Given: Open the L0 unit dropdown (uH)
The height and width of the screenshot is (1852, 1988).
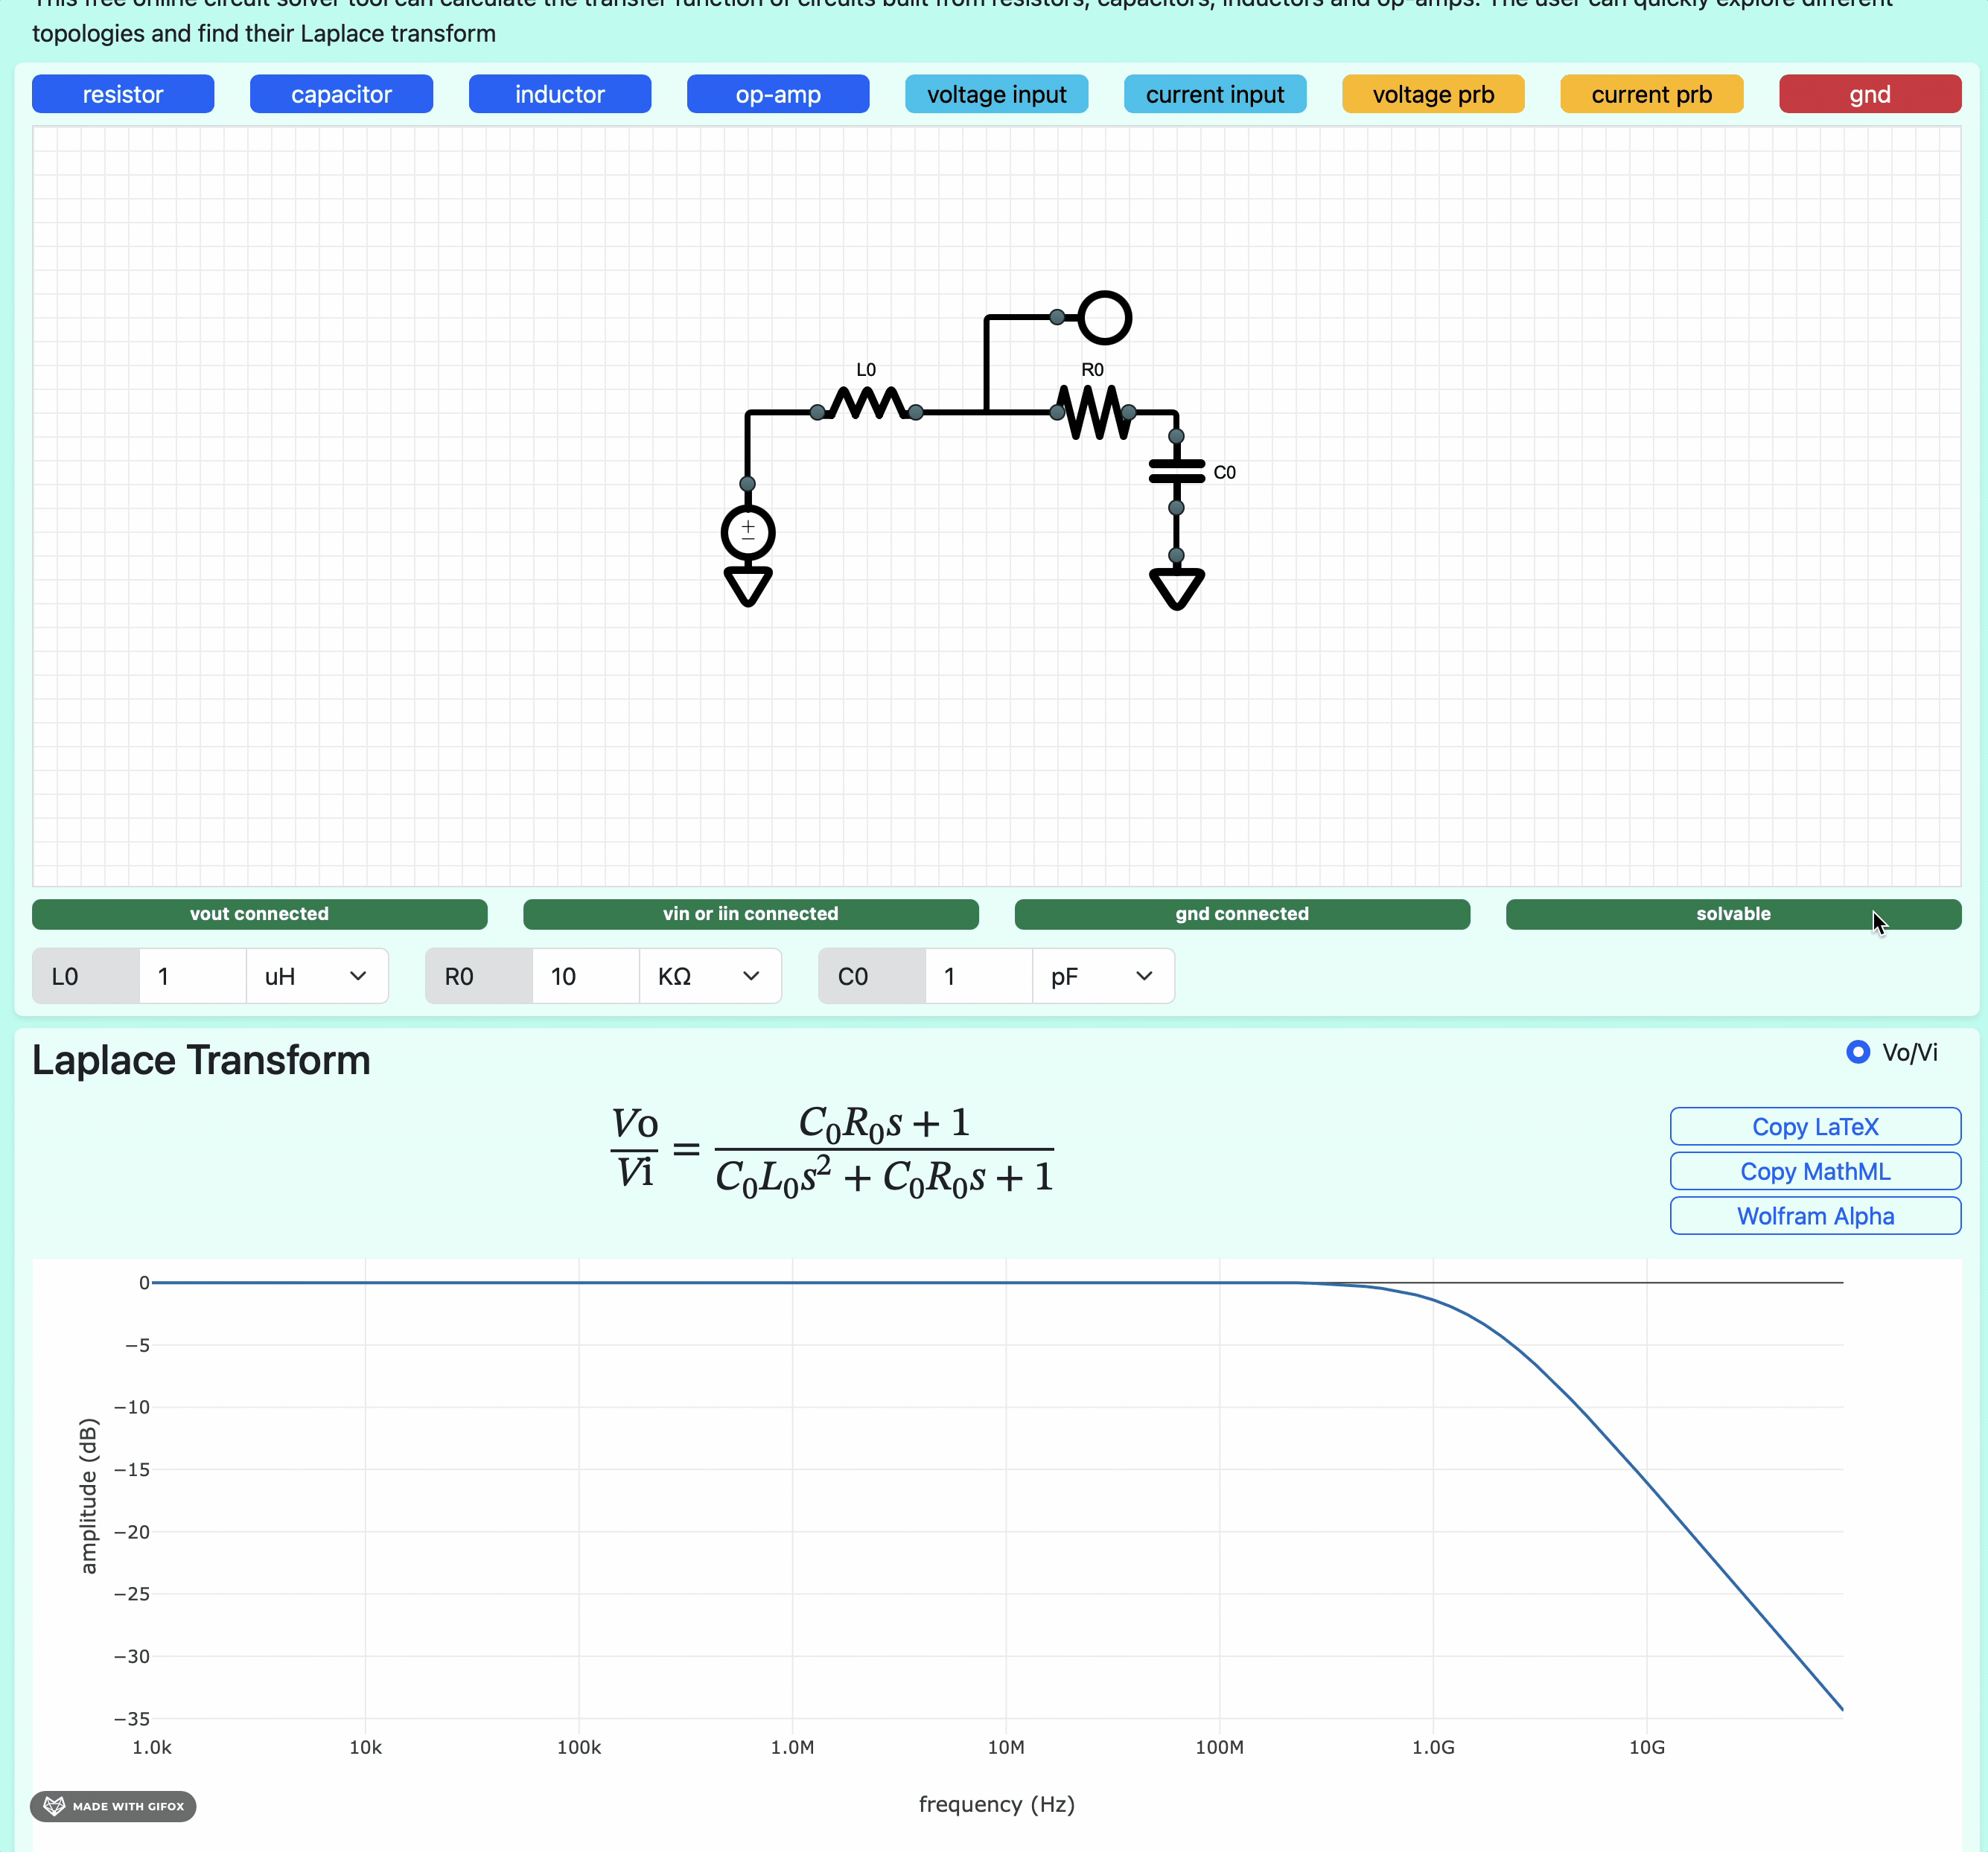Looking at the screenshot, I should coord(316,976).
